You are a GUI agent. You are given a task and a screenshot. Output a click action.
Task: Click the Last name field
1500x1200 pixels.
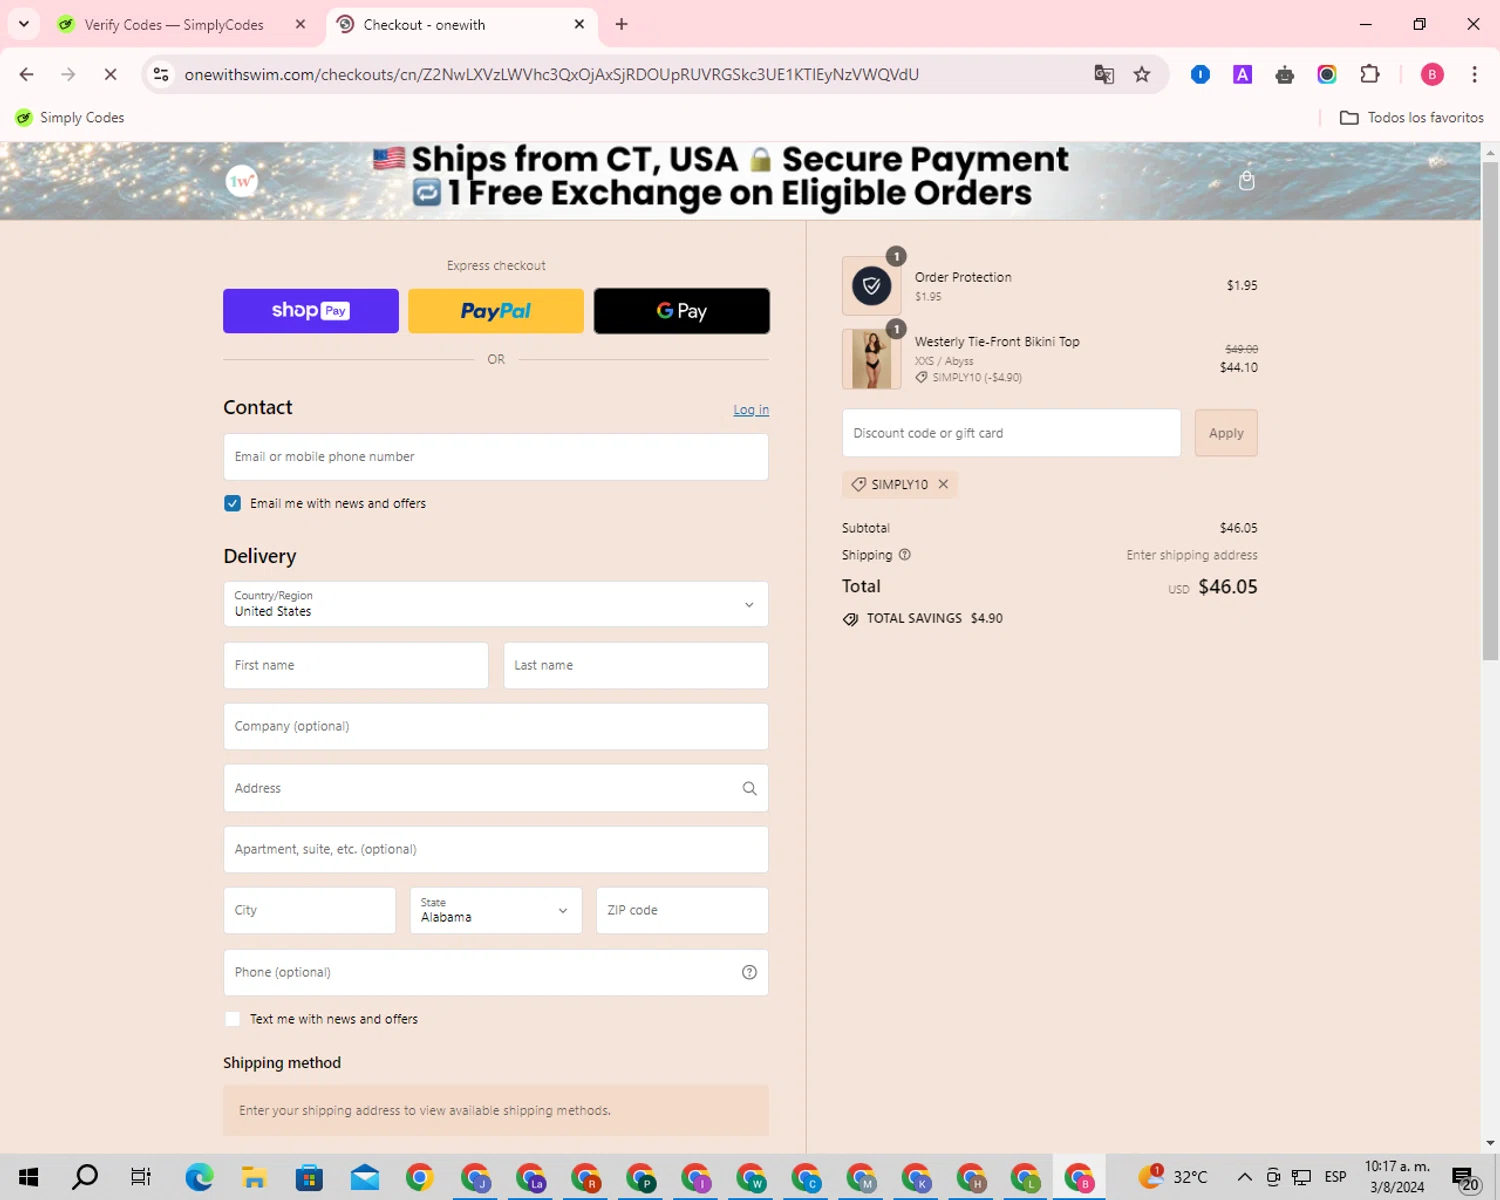pos(636,665)
